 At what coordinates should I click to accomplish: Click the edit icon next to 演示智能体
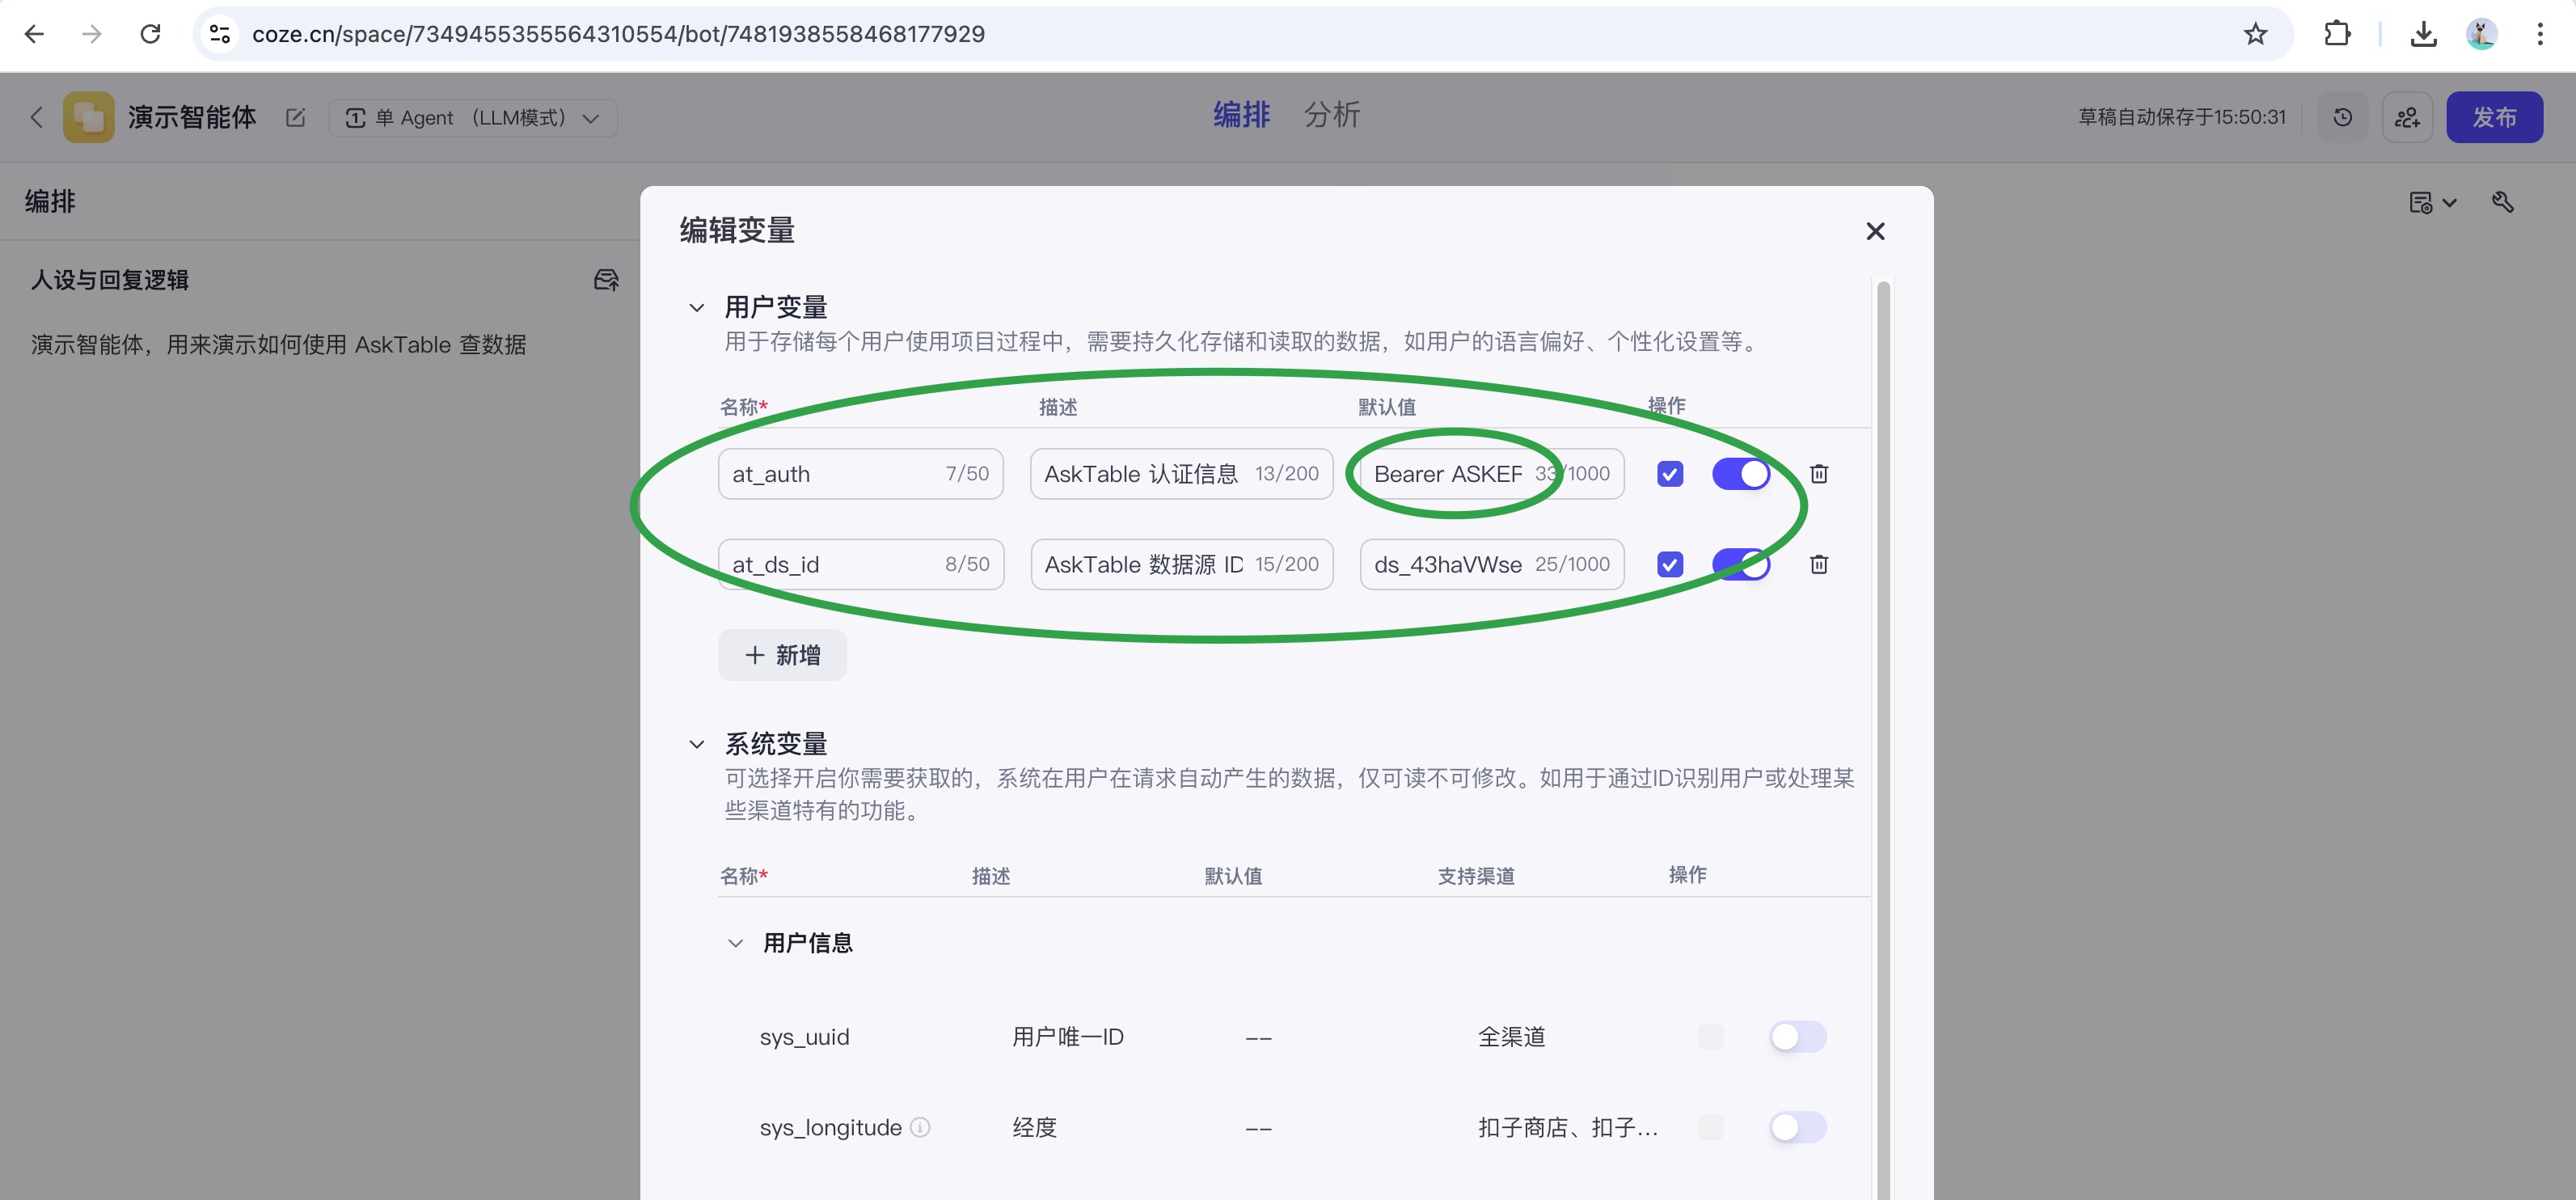point(295,118)
